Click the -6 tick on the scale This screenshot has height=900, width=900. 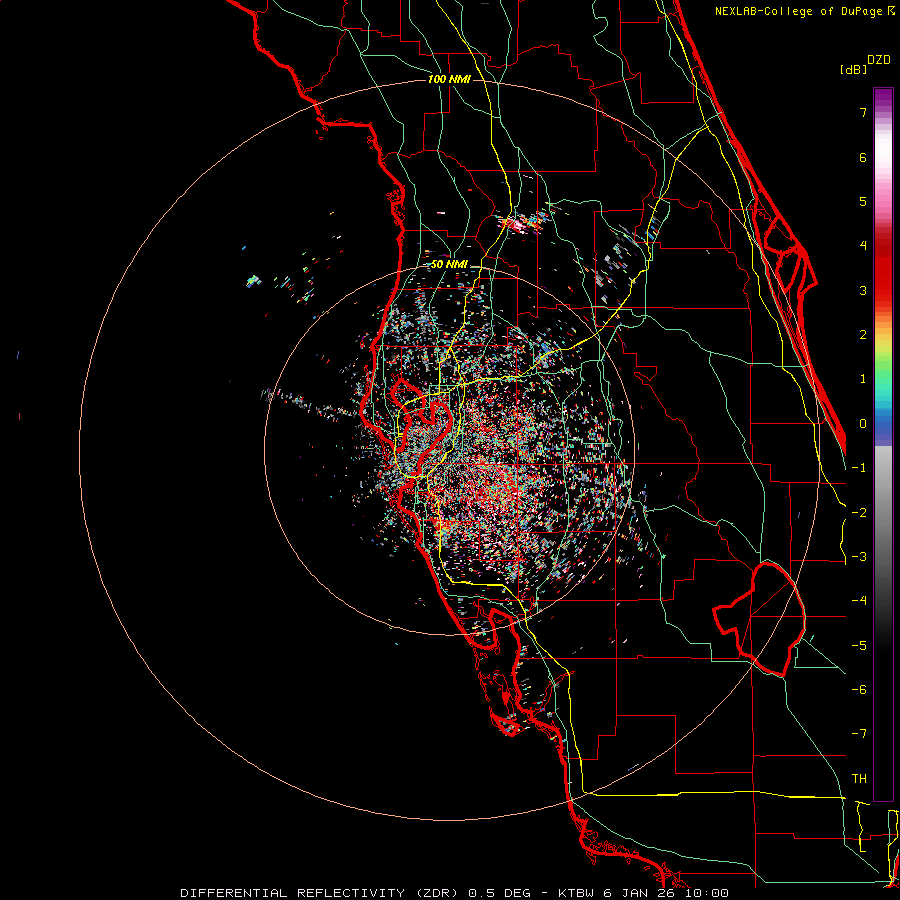pos(859,690)
